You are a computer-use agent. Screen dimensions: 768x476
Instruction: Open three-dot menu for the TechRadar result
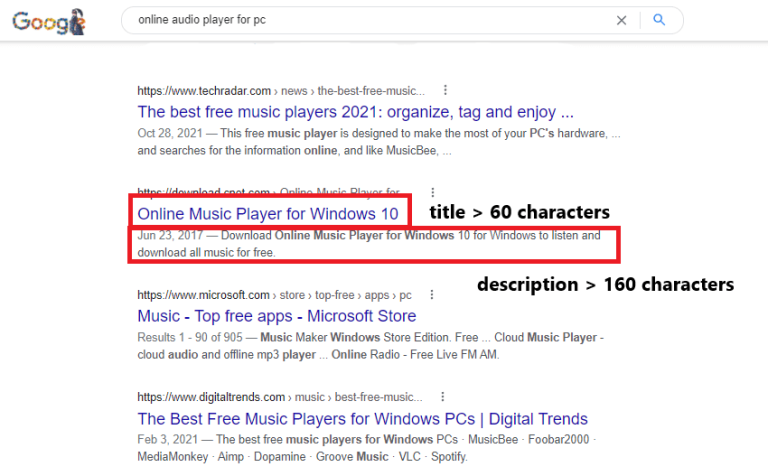point(445,90)
